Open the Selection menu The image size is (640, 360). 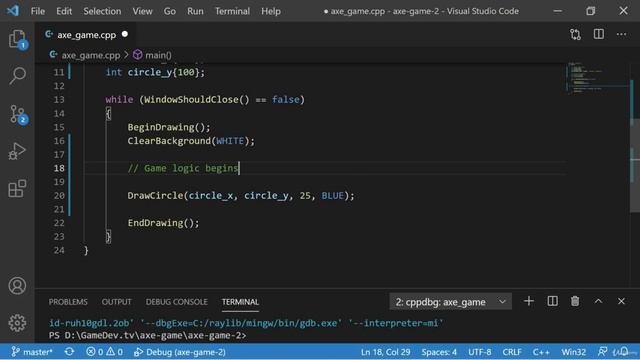[x=102, y=11]
